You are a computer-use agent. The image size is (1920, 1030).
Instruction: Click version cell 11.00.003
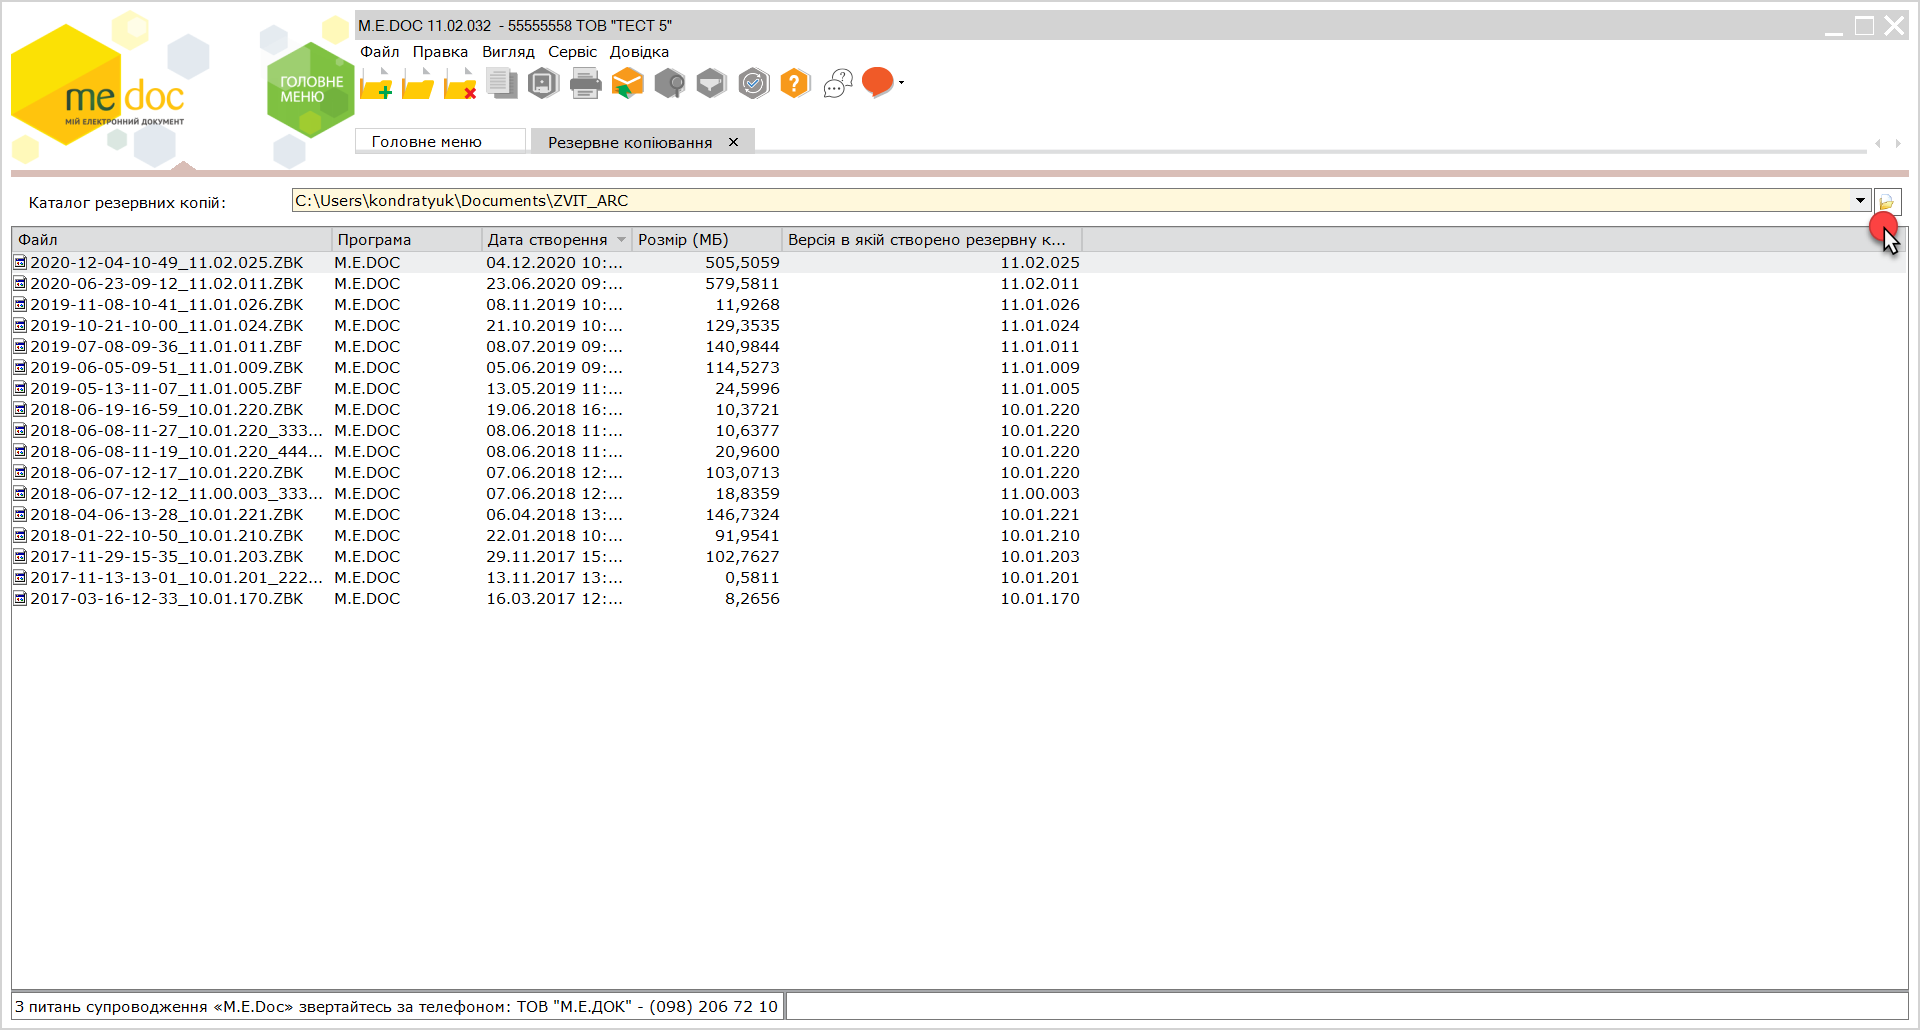[1040, 494]
